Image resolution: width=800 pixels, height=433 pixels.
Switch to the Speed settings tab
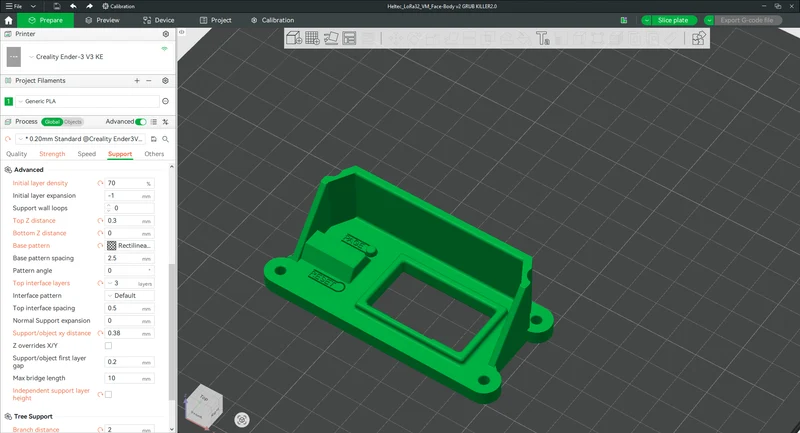click(x=86, y=154)
